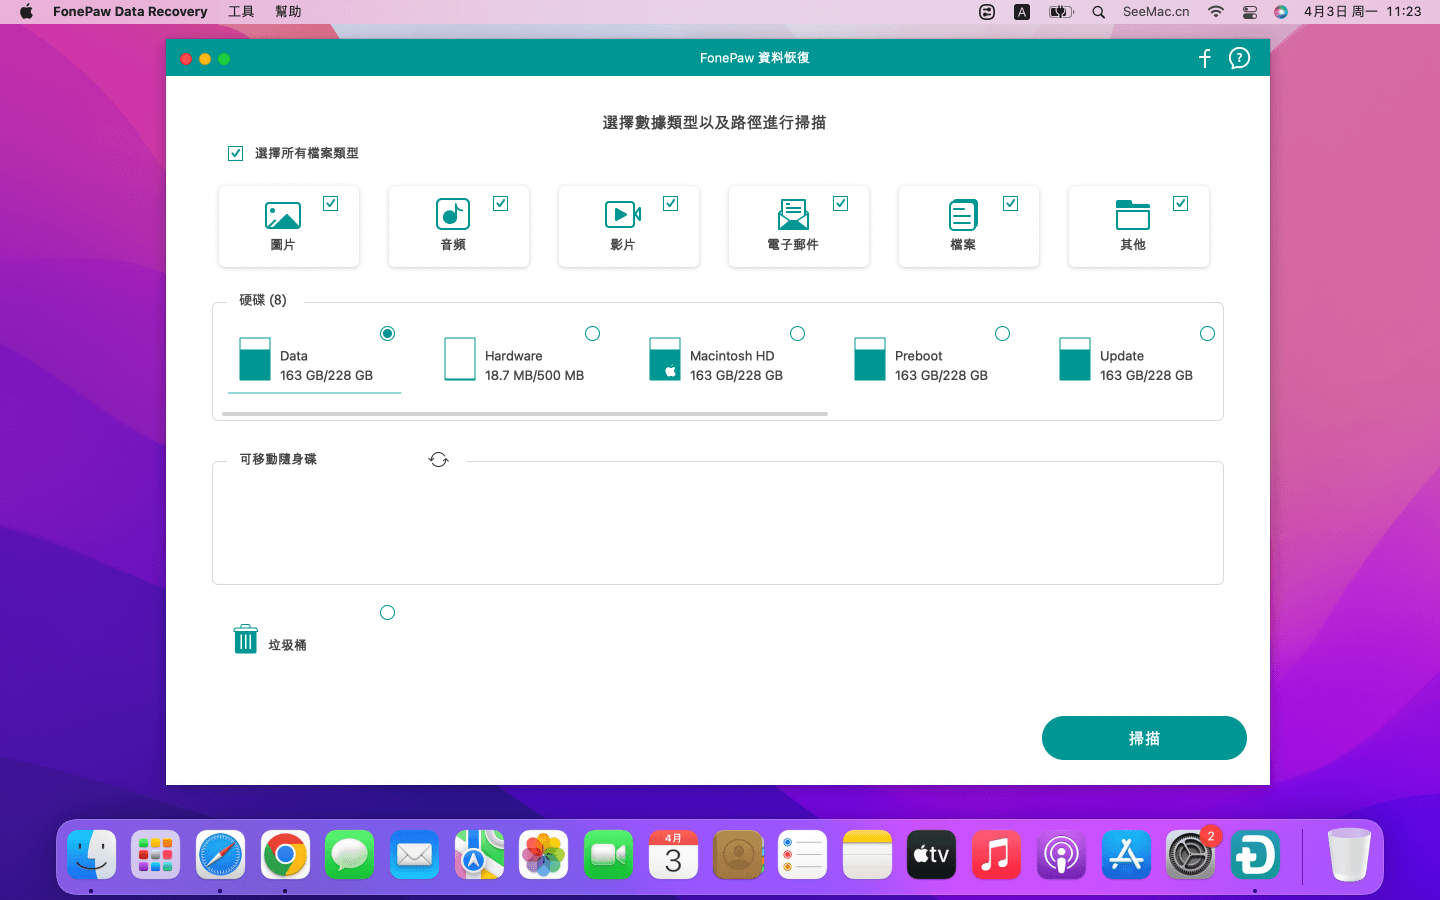
Task: Click the 圖片 image type icon
Action: pyautogui.click(x=283, y=215)
